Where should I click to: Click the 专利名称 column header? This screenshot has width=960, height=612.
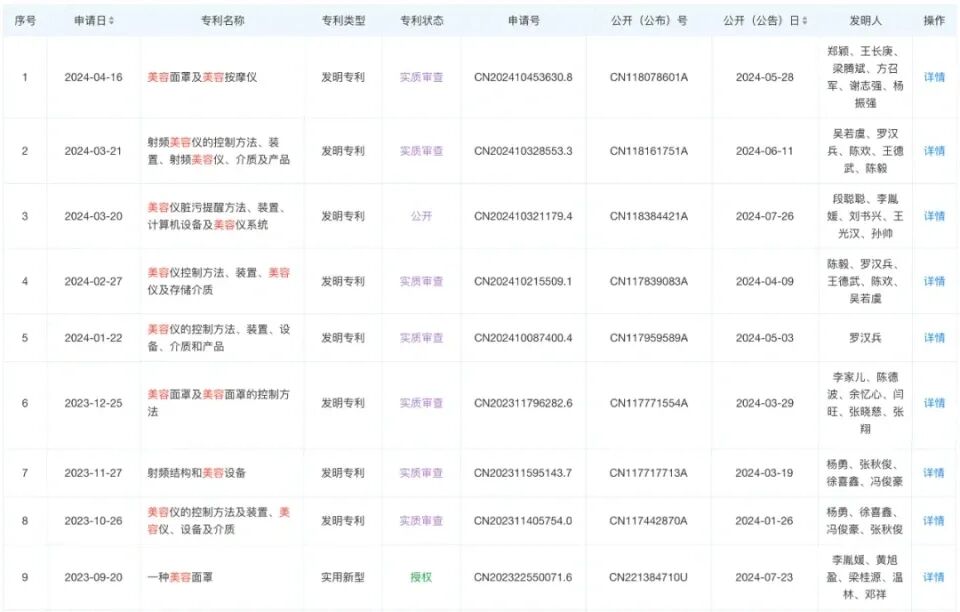tap(222, 21)
